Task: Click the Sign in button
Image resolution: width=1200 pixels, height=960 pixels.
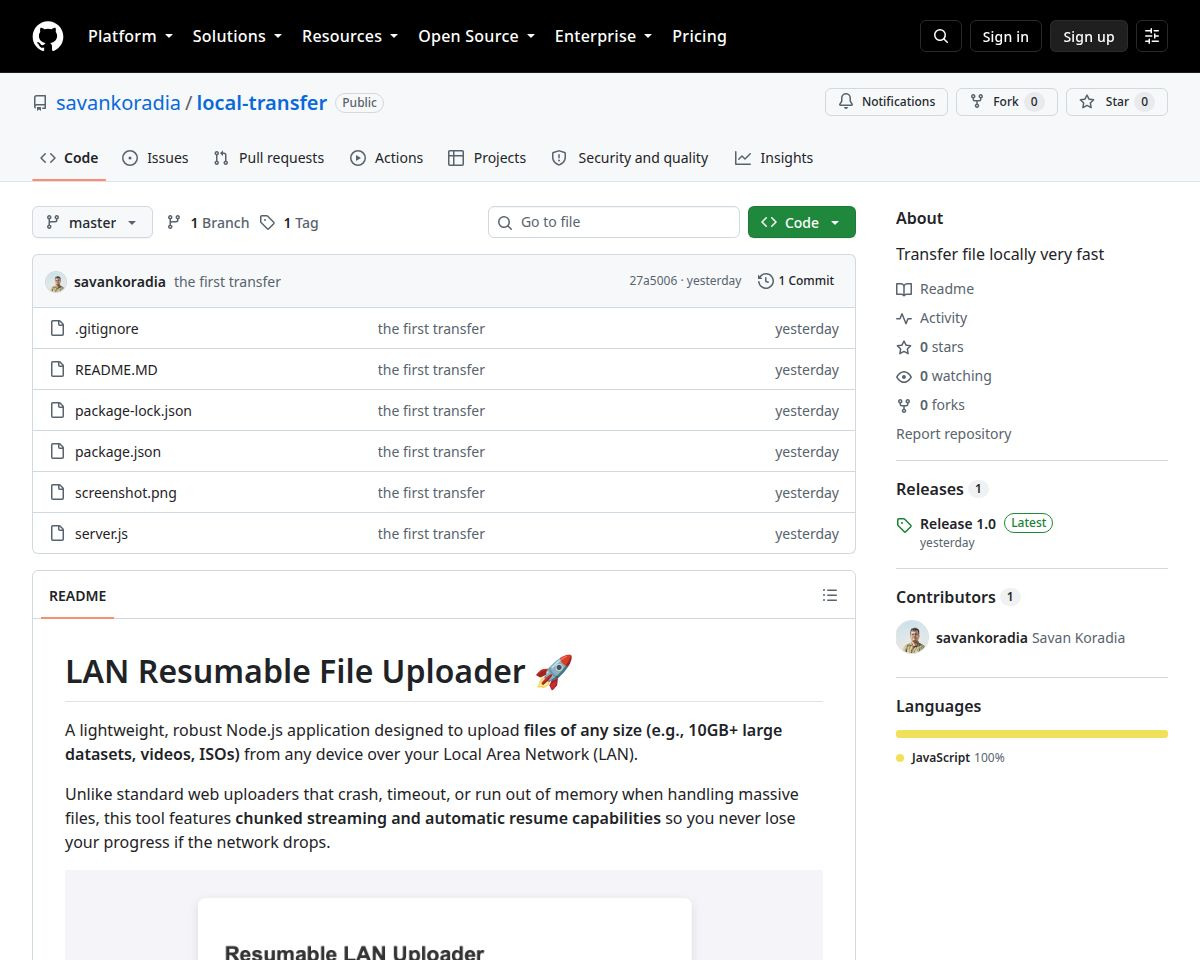Action: coord(1005,36)
